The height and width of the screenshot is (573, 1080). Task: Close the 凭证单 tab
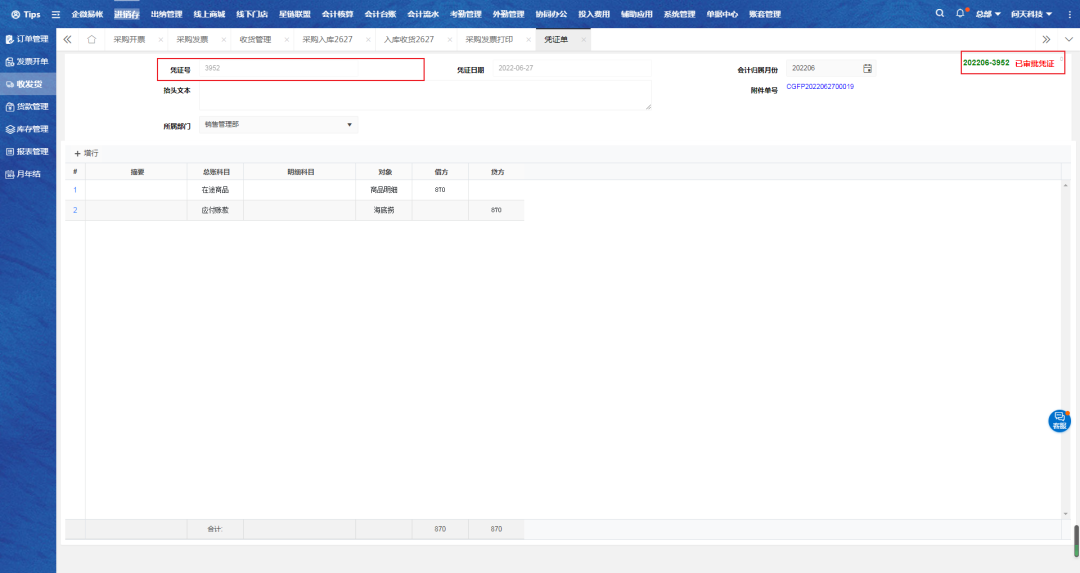(584, 39)
